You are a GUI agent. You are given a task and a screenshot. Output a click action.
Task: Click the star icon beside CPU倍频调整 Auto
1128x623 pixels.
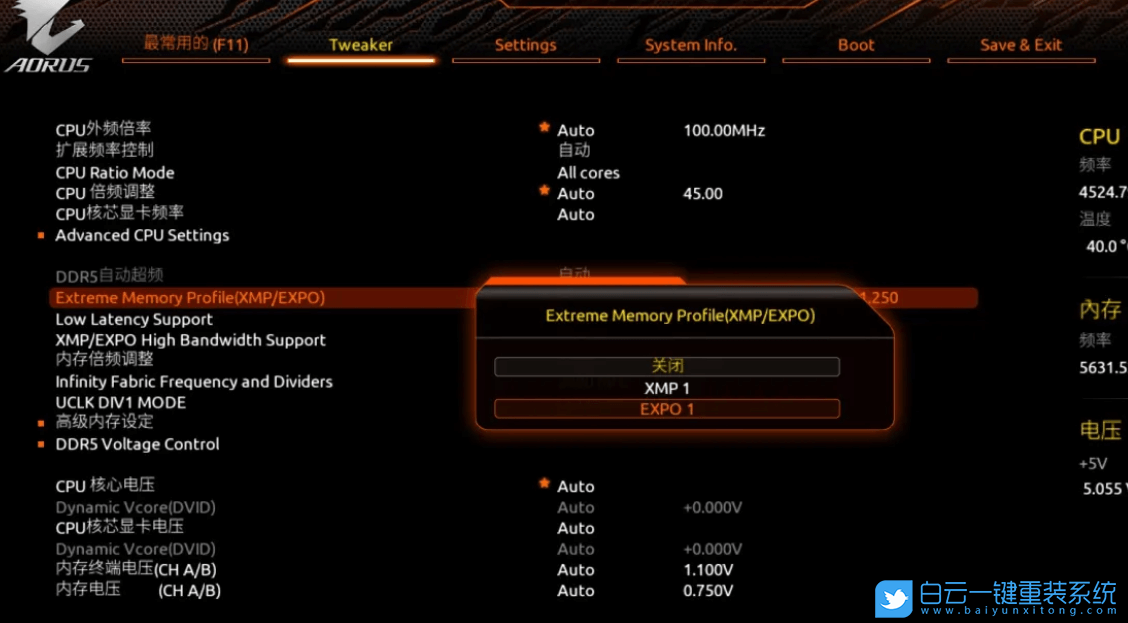pyautogui.click(x=545, y=190)
